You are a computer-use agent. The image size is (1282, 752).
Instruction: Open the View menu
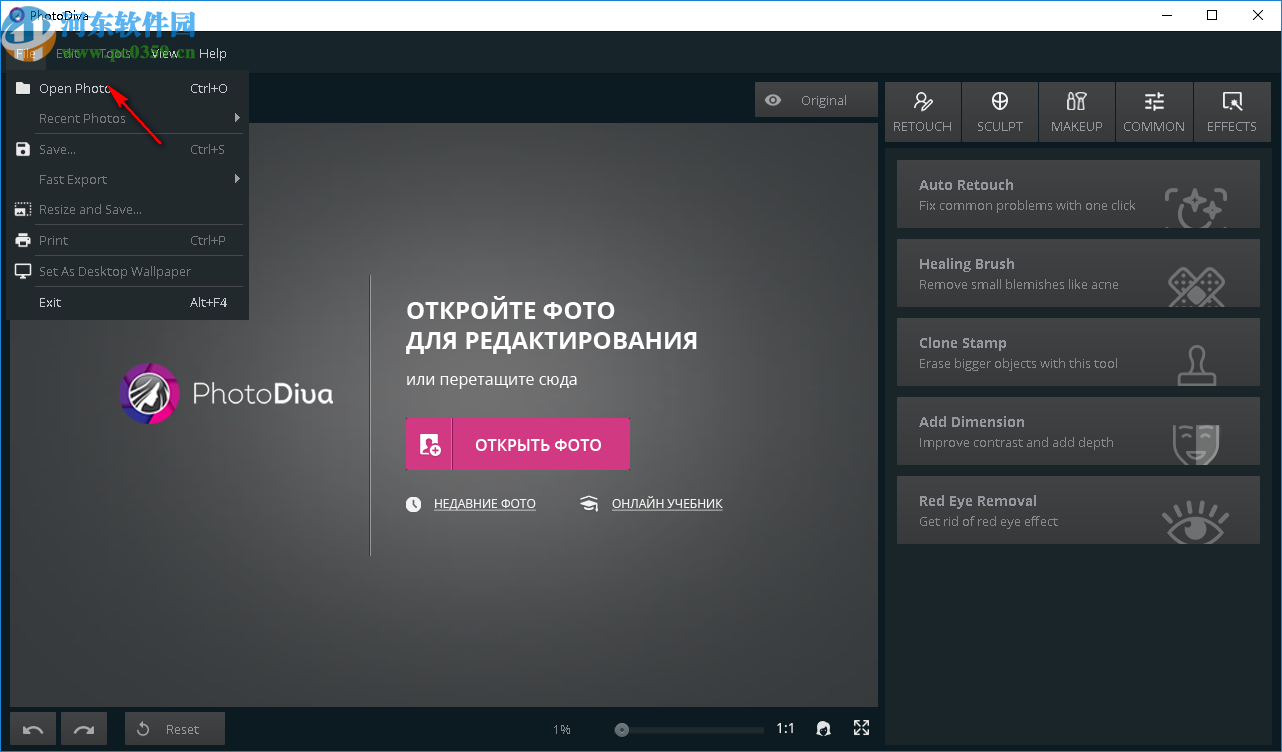(165, 53)
